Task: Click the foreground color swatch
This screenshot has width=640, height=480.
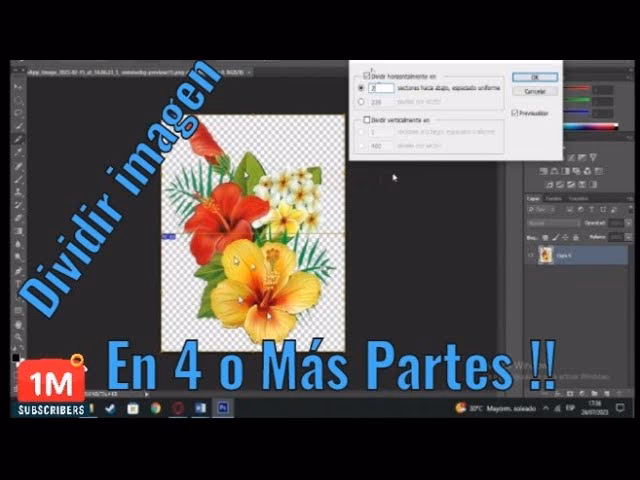Action: point(16,358)
